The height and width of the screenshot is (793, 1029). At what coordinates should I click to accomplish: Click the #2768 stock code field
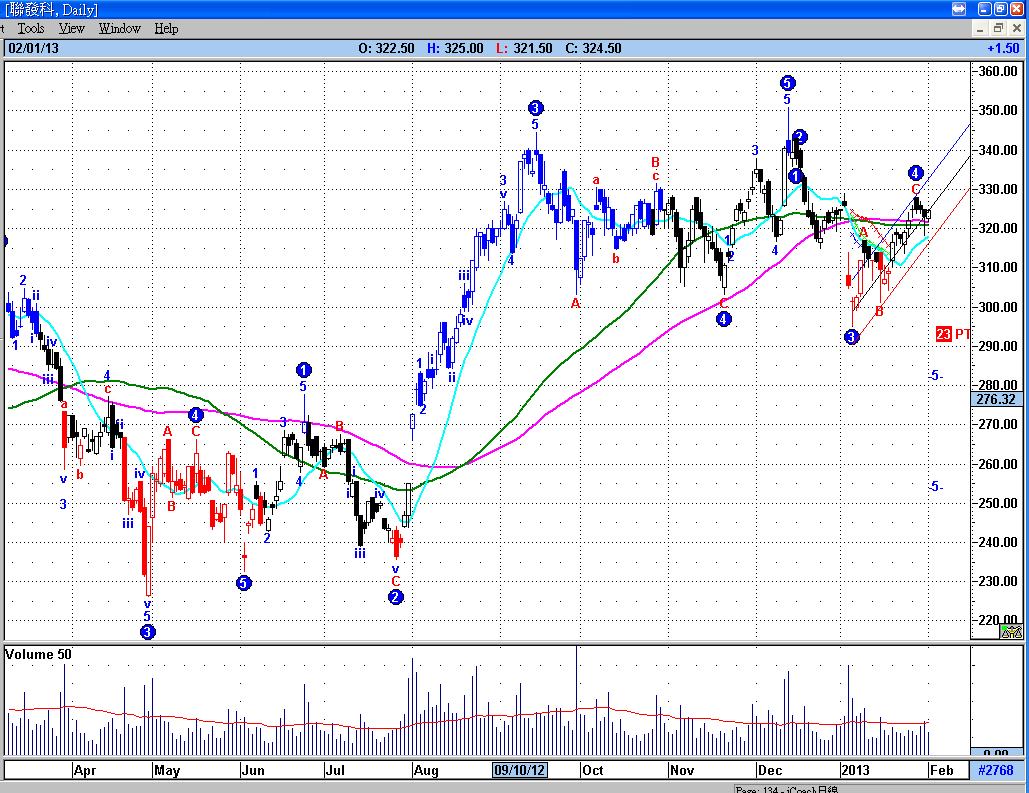[x=996, y=770]
